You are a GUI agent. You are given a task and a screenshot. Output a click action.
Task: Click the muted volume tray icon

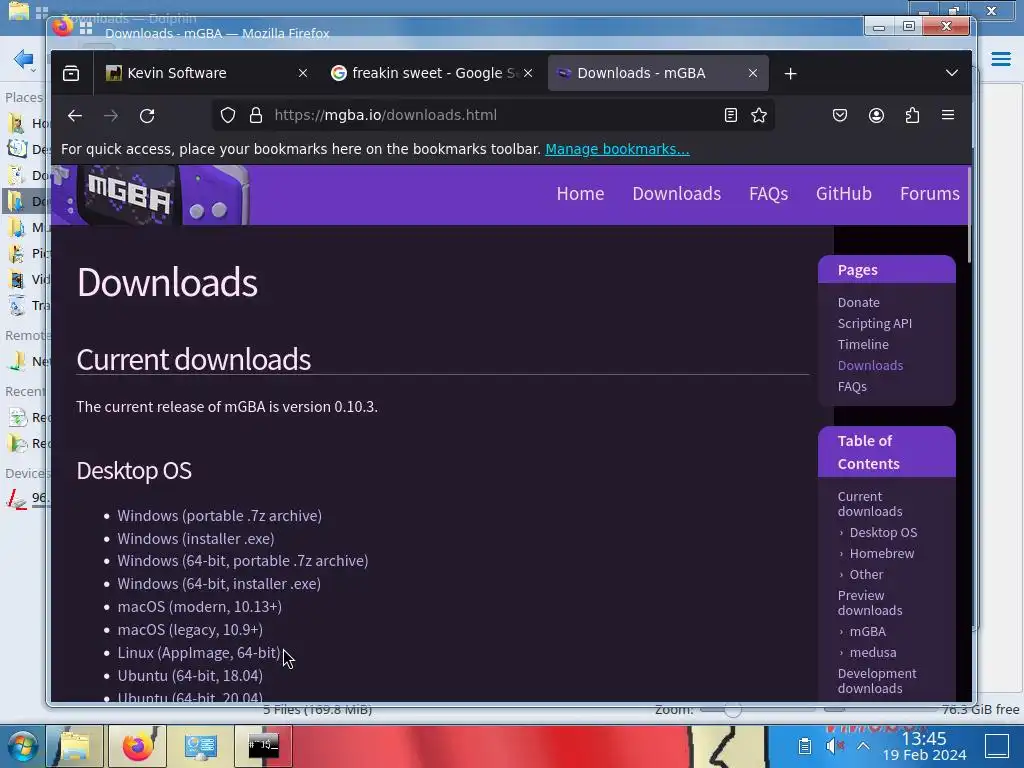pyautogui.click(x=834, y=746)
